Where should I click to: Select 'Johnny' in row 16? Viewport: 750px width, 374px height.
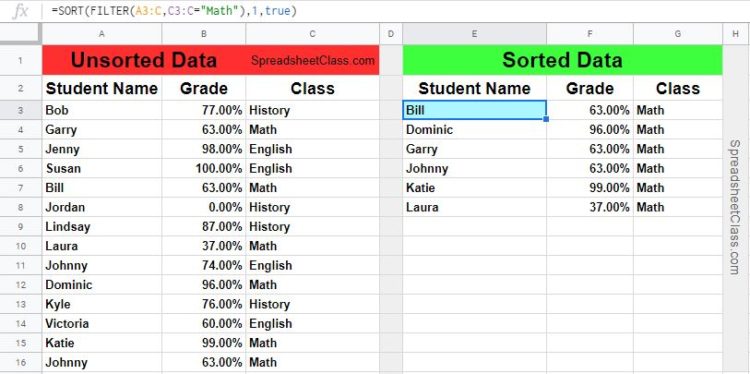(x=102, y=362)
